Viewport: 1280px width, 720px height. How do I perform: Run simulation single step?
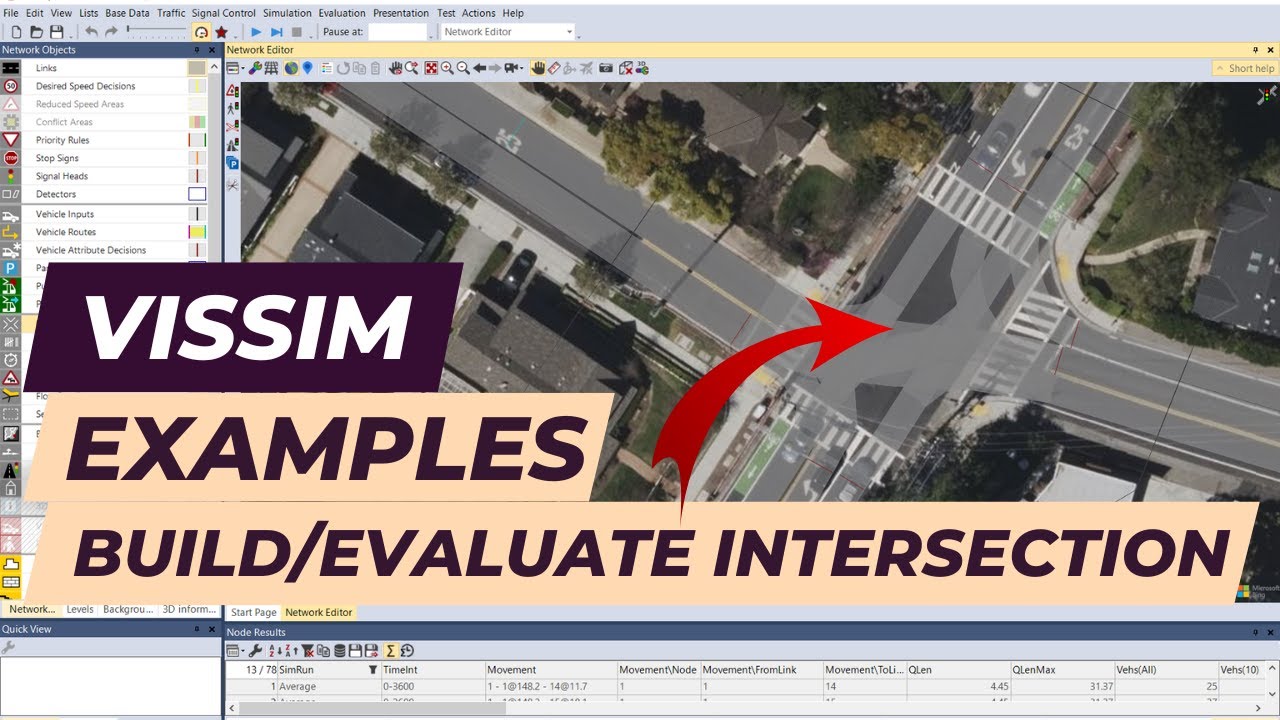tap(277, 32)
